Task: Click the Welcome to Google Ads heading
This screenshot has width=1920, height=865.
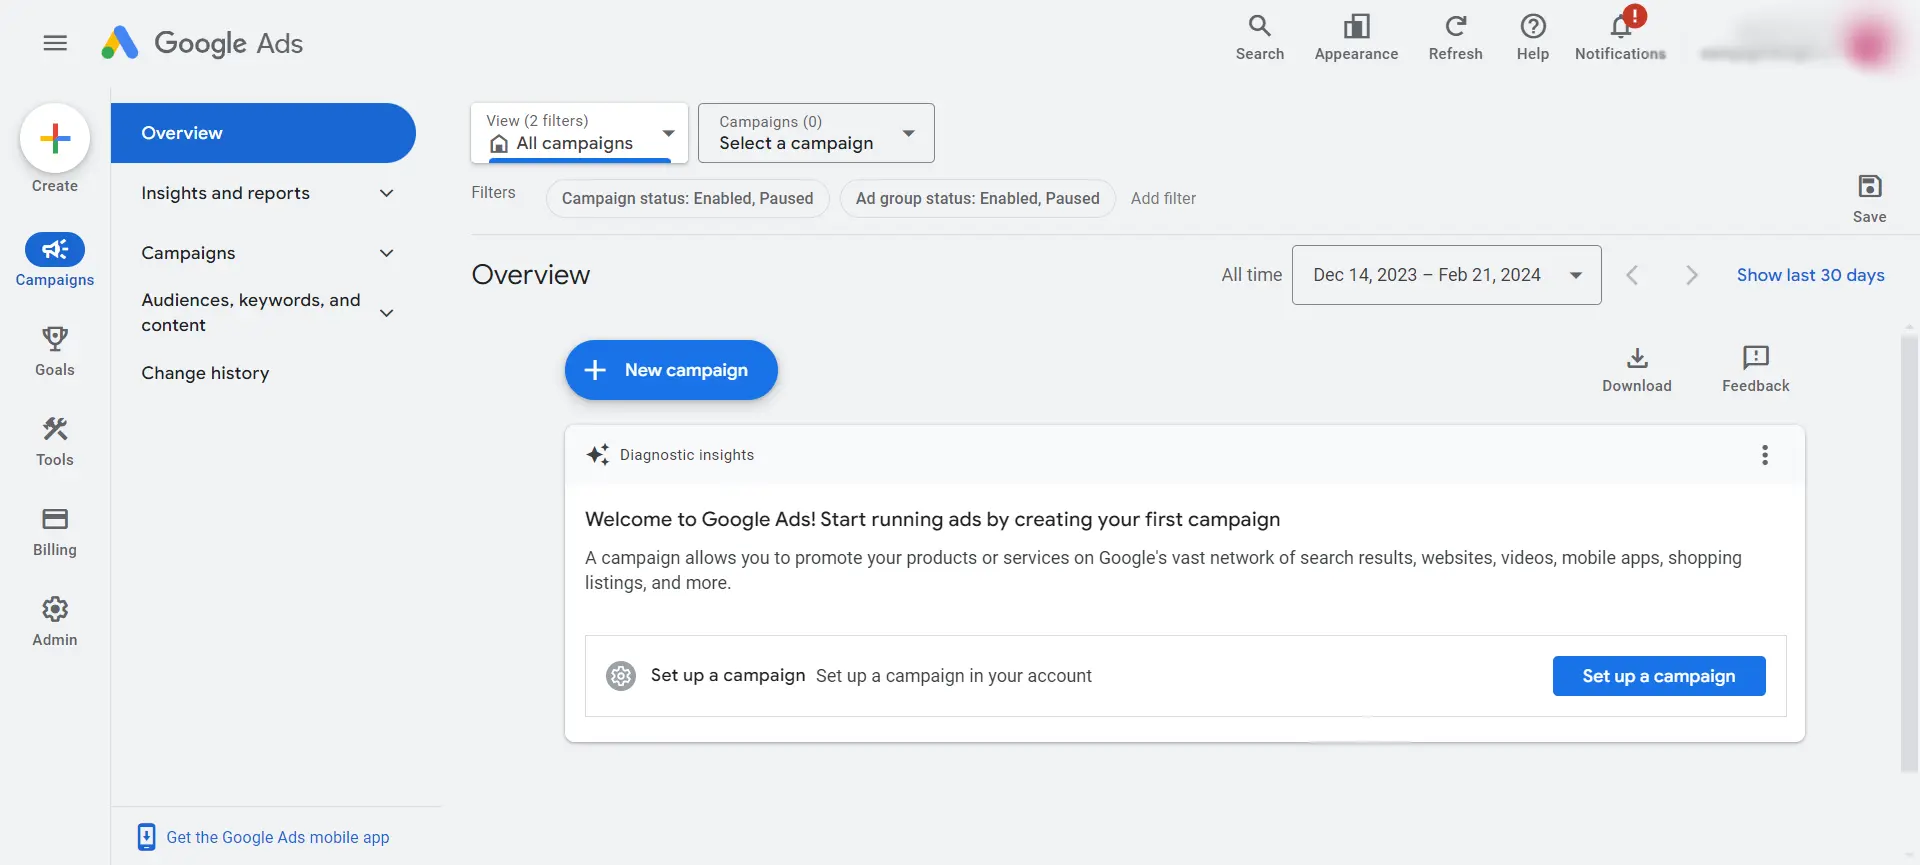Action: point(932,519)
